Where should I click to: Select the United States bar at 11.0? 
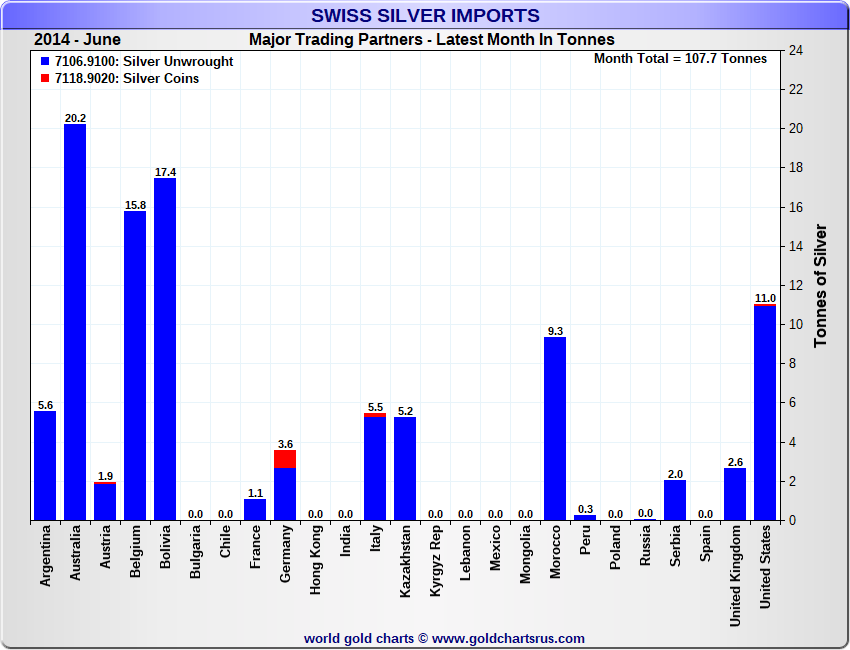tap(765, 413)
